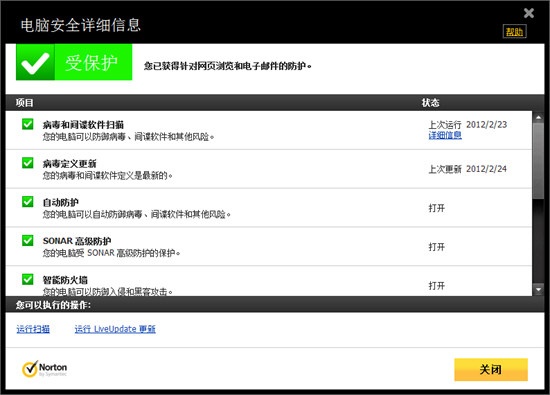Click the 项目 column header
The height and width of the screenshot is (395, 550).
click(x=25, y=103)
